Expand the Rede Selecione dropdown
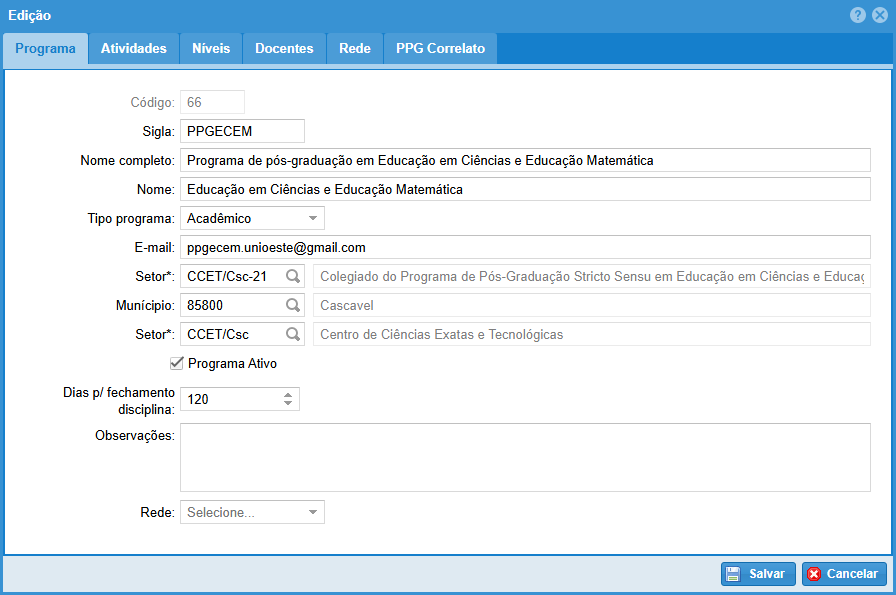Viewport: 896px width, 595px height. 312,512
